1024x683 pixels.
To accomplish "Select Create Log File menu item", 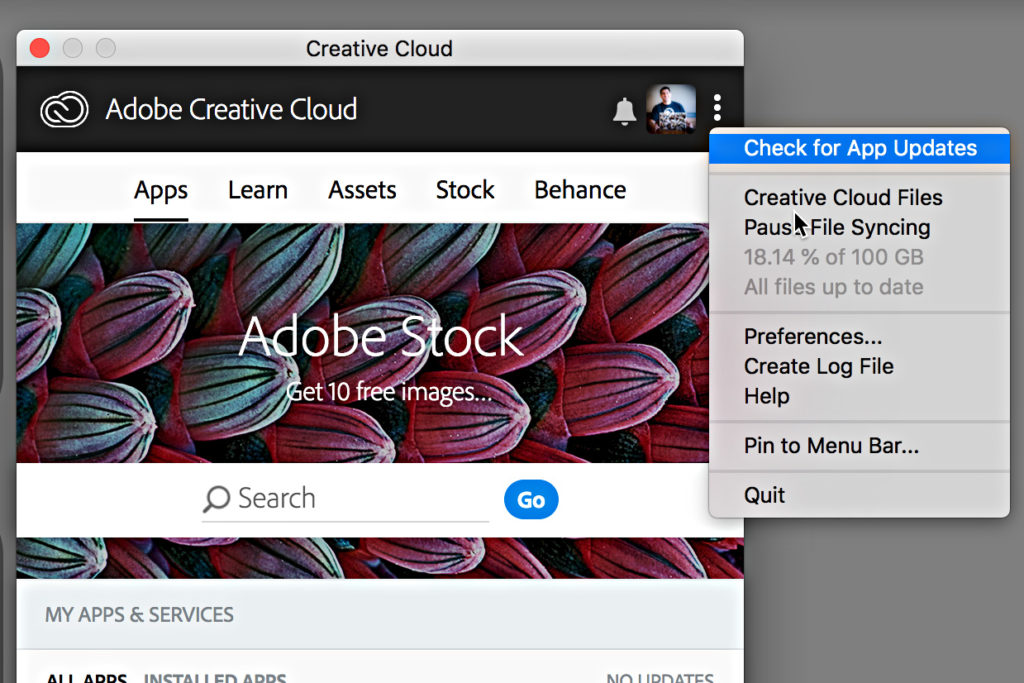I will [818, 367].
